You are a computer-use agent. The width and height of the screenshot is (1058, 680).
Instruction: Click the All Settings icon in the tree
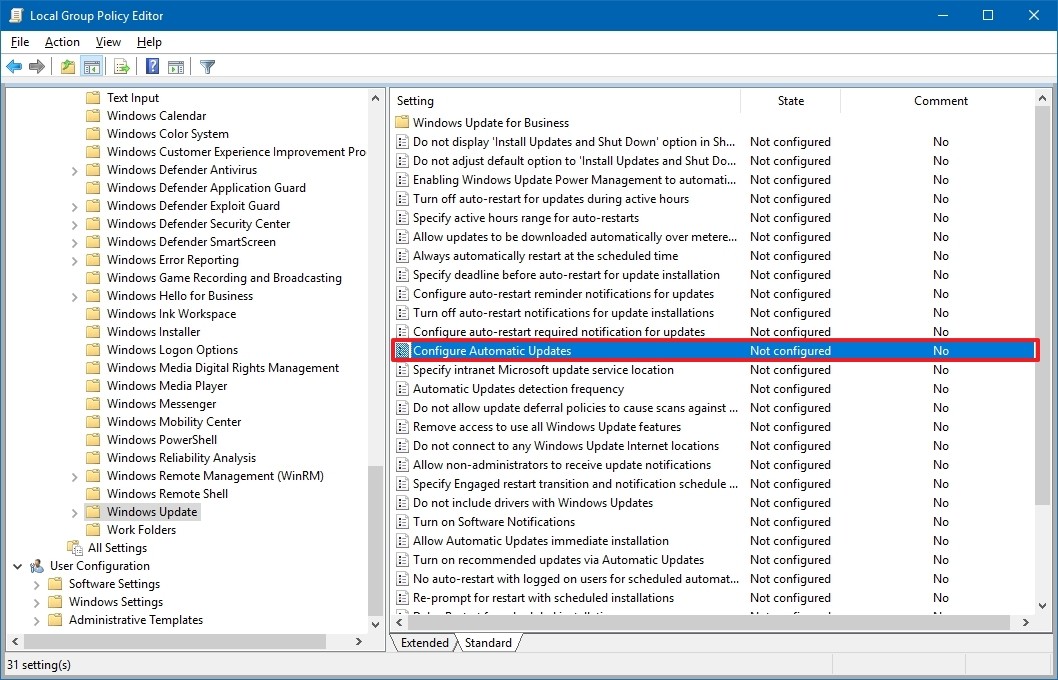(x=74, y=548)
